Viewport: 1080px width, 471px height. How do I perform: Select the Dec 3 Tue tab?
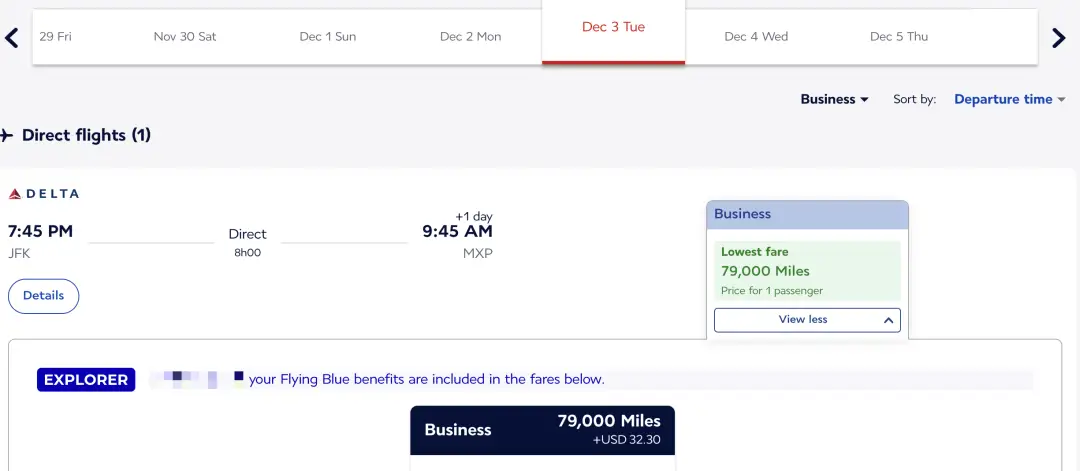pos(613,28)
